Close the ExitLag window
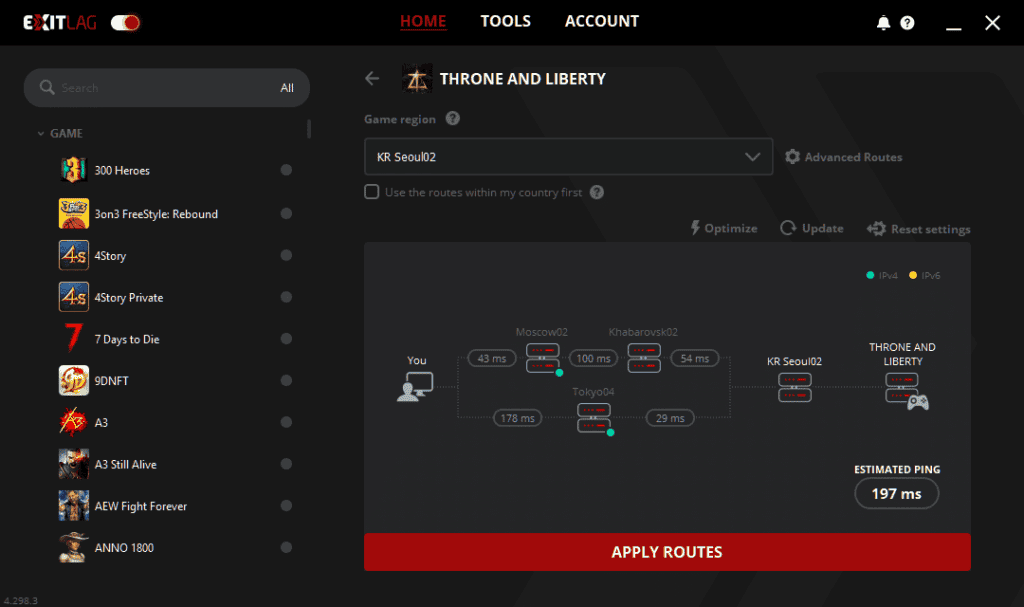 [x=992, y=23]
